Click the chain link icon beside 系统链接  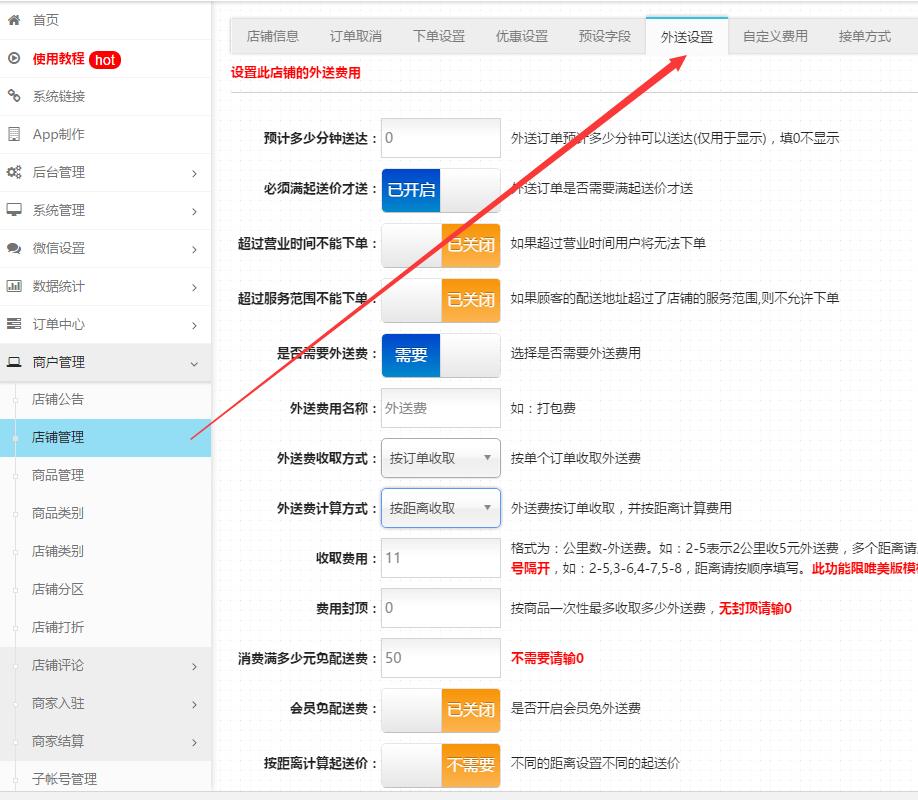click(x=14, y=95)
